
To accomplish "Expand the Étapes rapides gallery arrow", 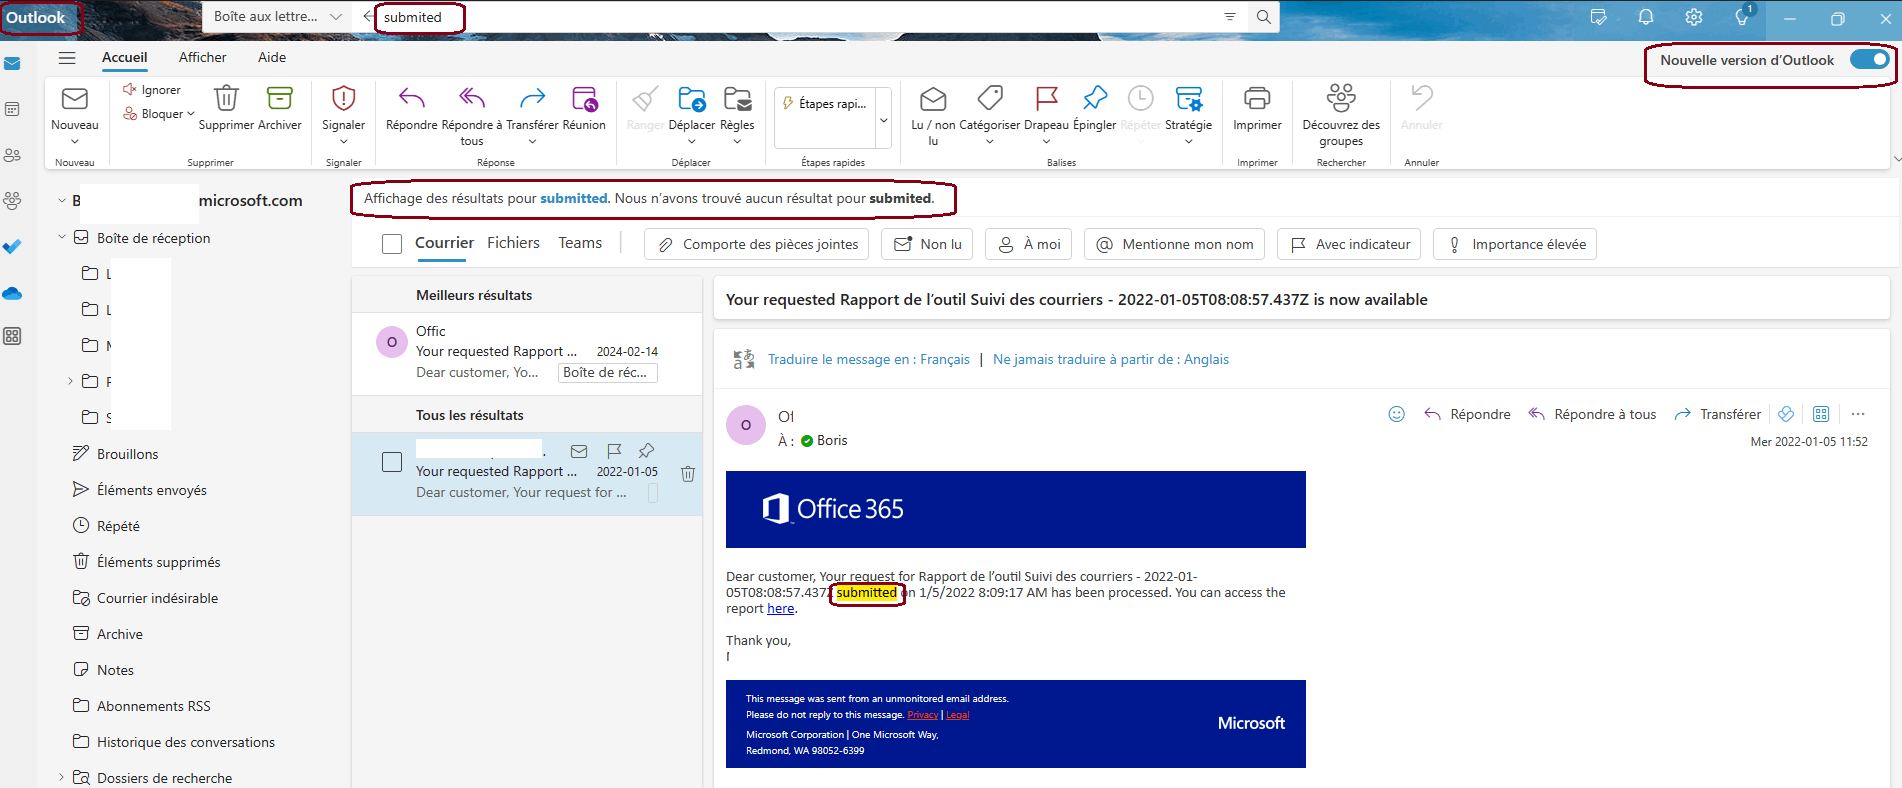I will point(884,120).
